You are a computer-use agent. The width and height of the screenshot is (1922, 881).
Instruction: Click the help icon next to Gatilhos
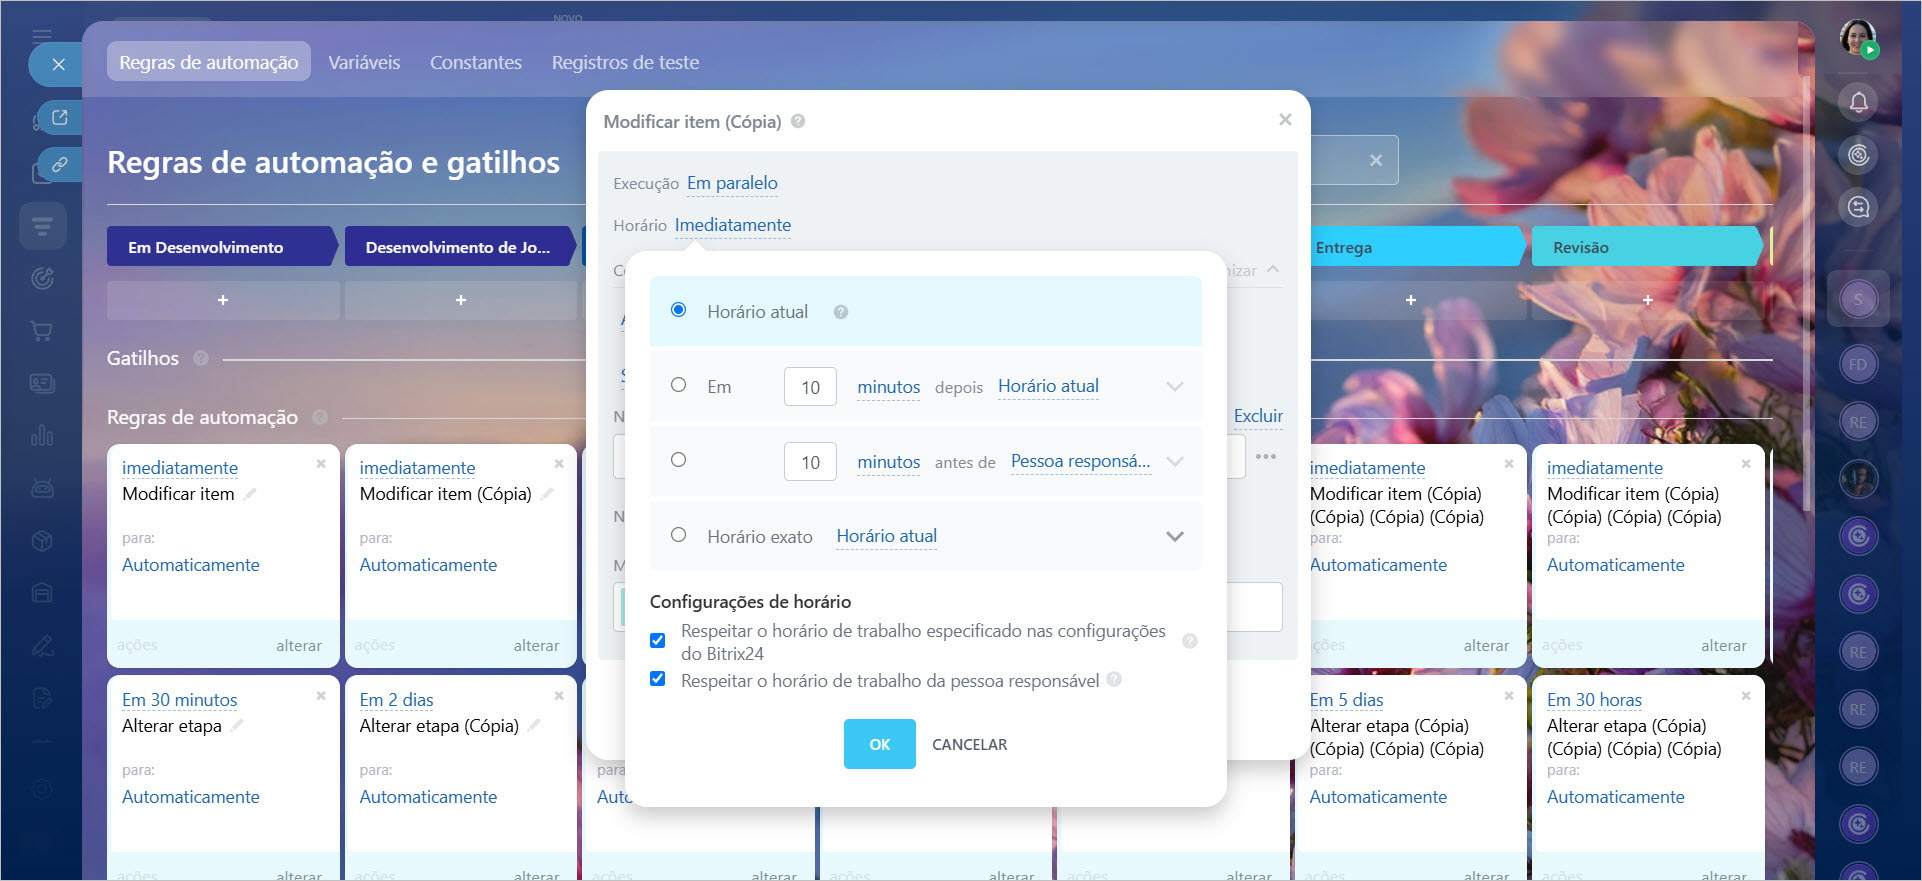pos(201,358)
